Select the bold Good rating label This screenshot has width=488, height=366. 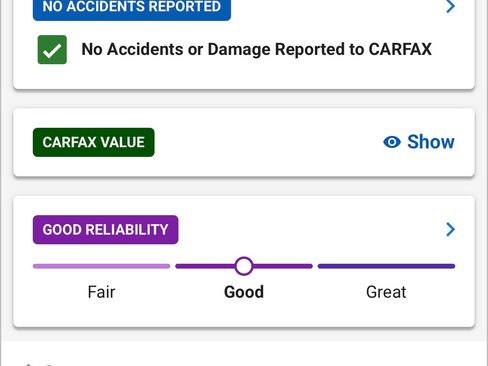[244, 292]
